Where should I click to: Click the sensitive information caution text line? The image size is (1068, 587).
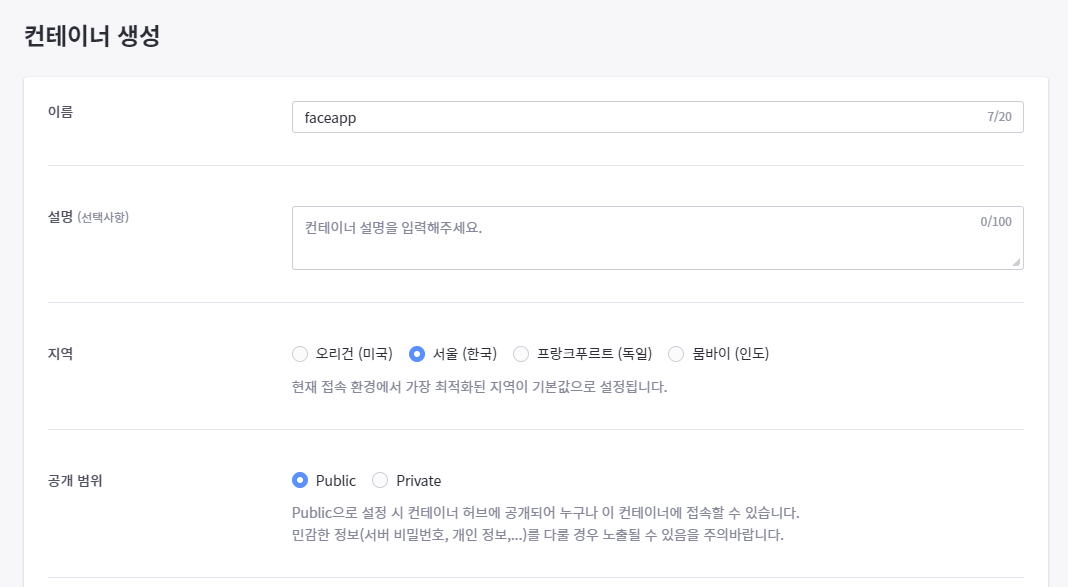537,535
